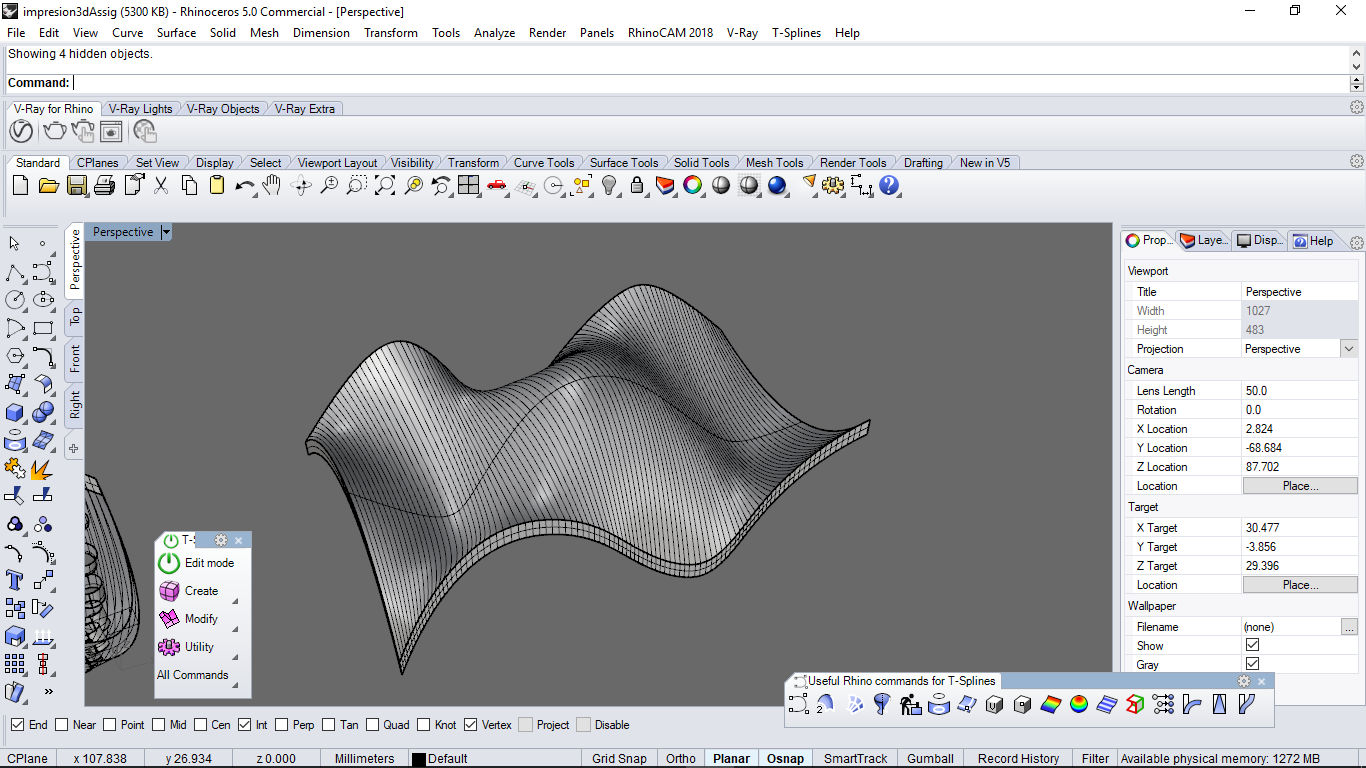Toggle the Vertex osnap checkbox
Viewport: 1366px width, 768px height.
[471, 725]
